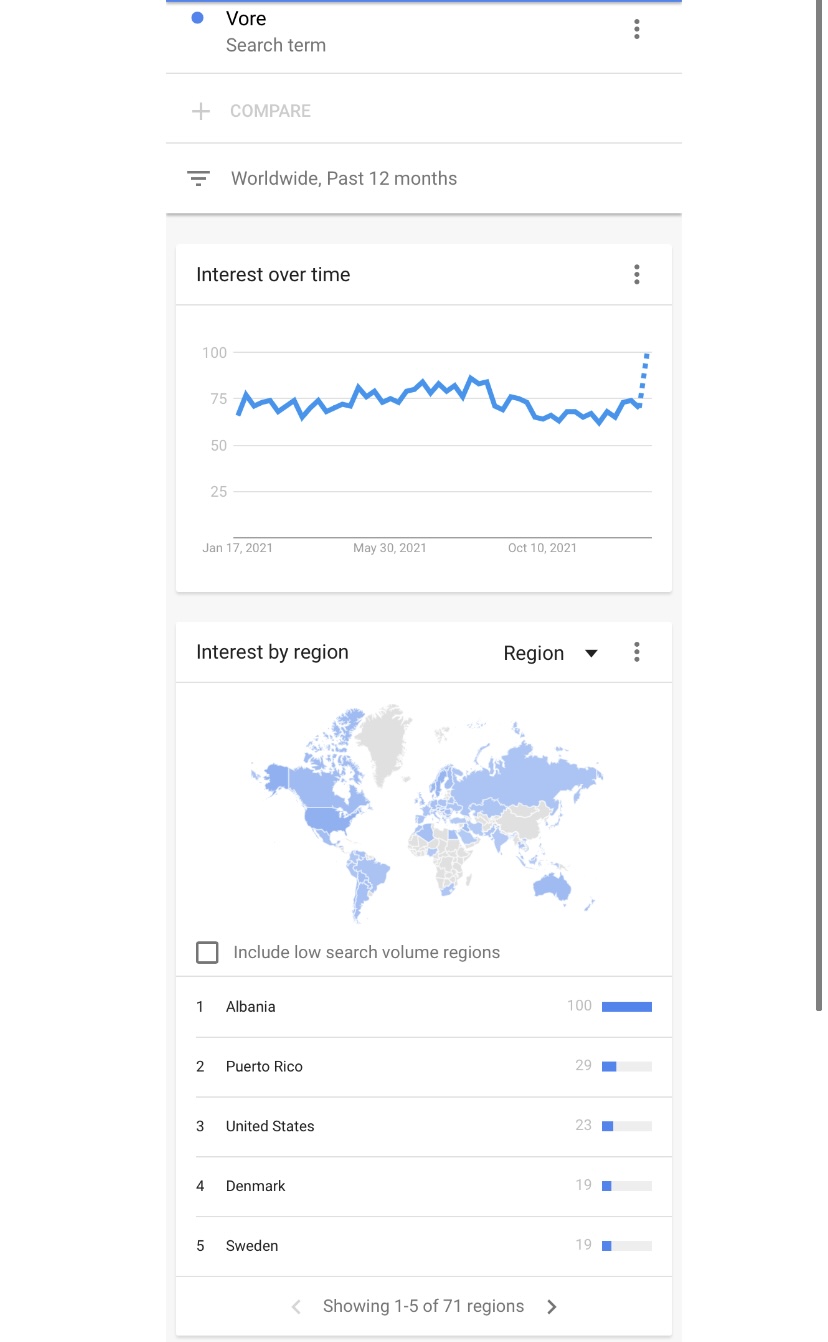Open Interest over time options menu
828x1342 pixels.
637,275
